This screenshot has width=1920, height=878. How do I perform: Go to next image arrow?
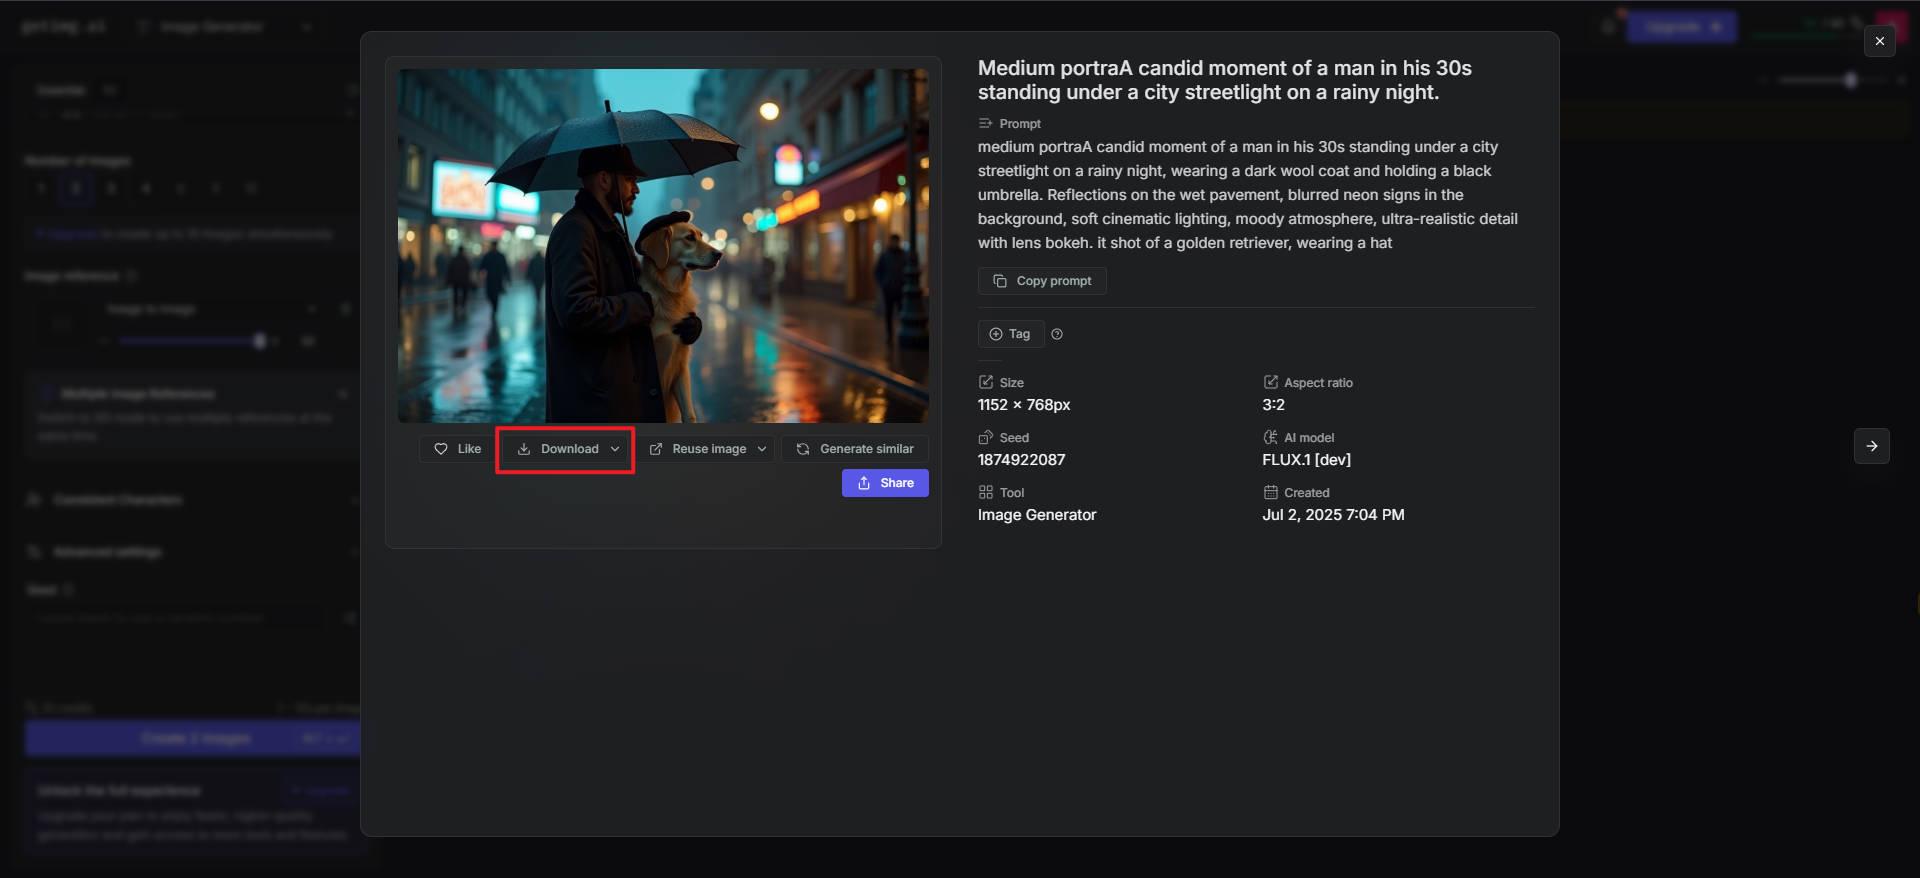click(x=1872, y=446)
